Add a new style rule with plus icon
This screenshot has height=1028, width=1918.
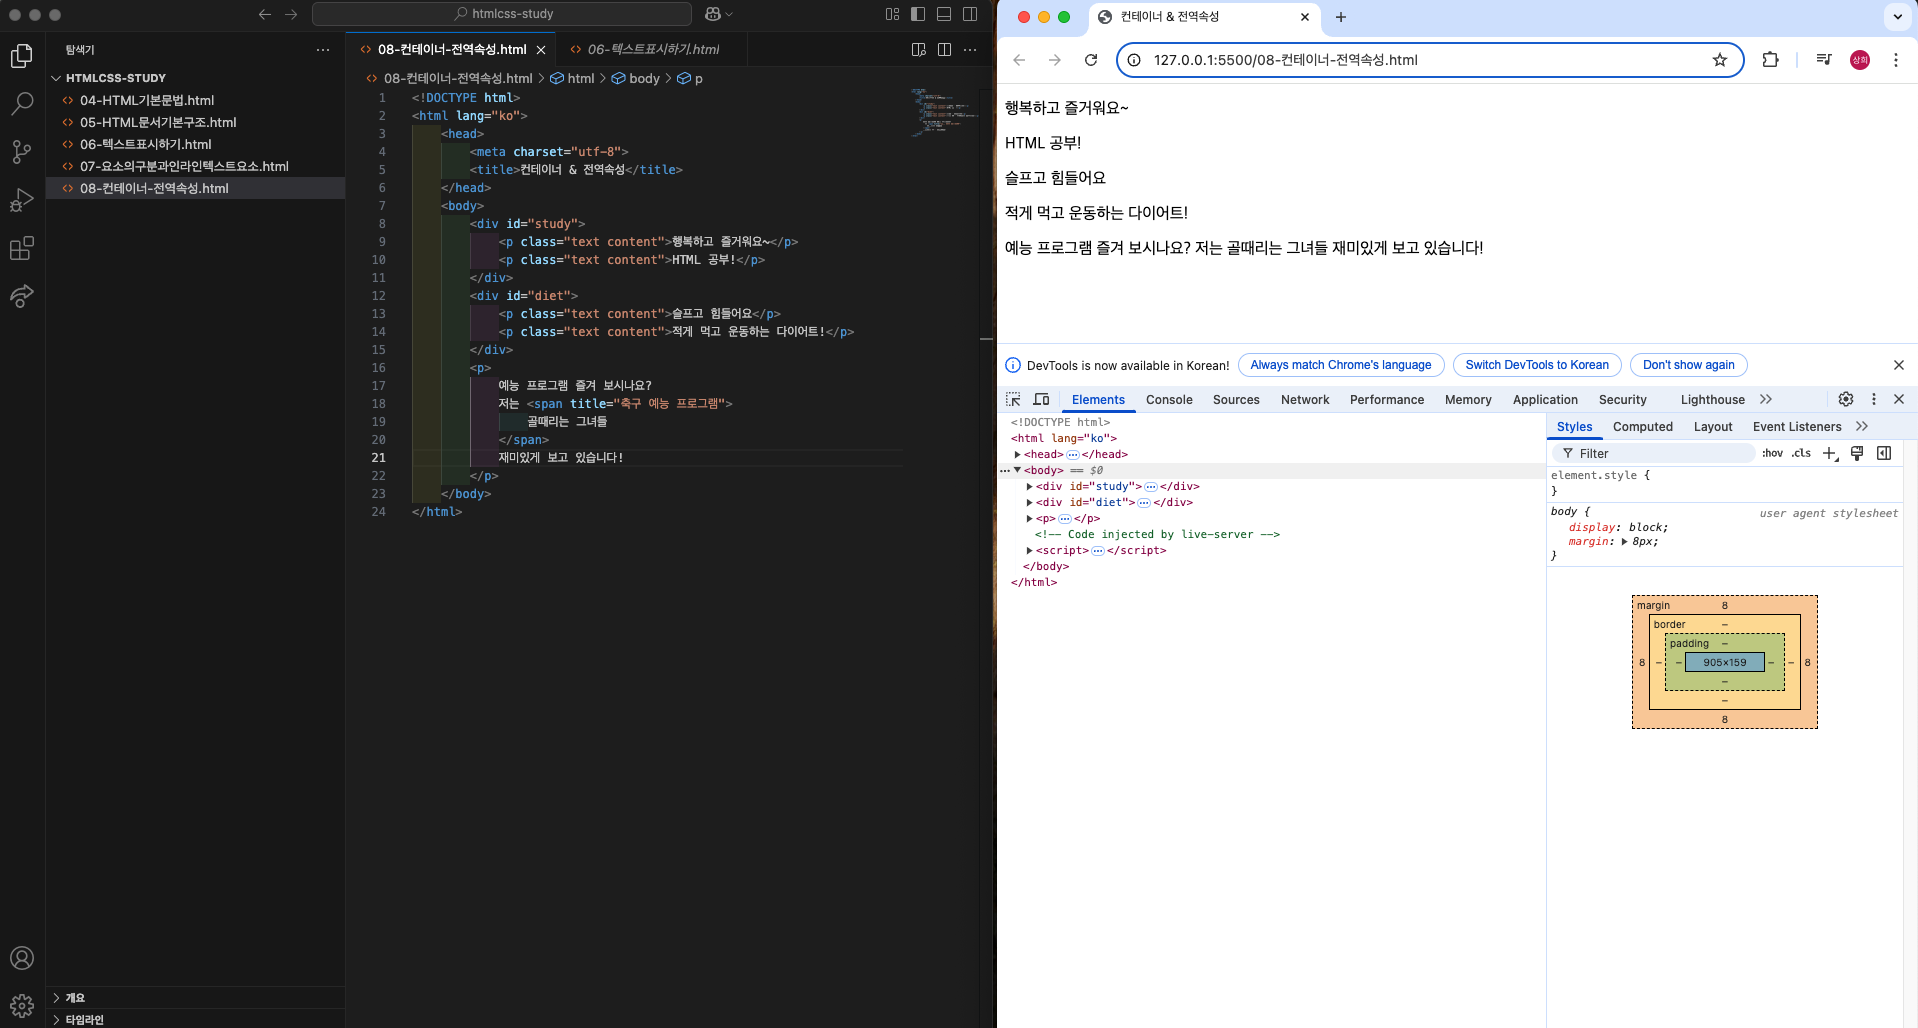tap(1830, 453)
